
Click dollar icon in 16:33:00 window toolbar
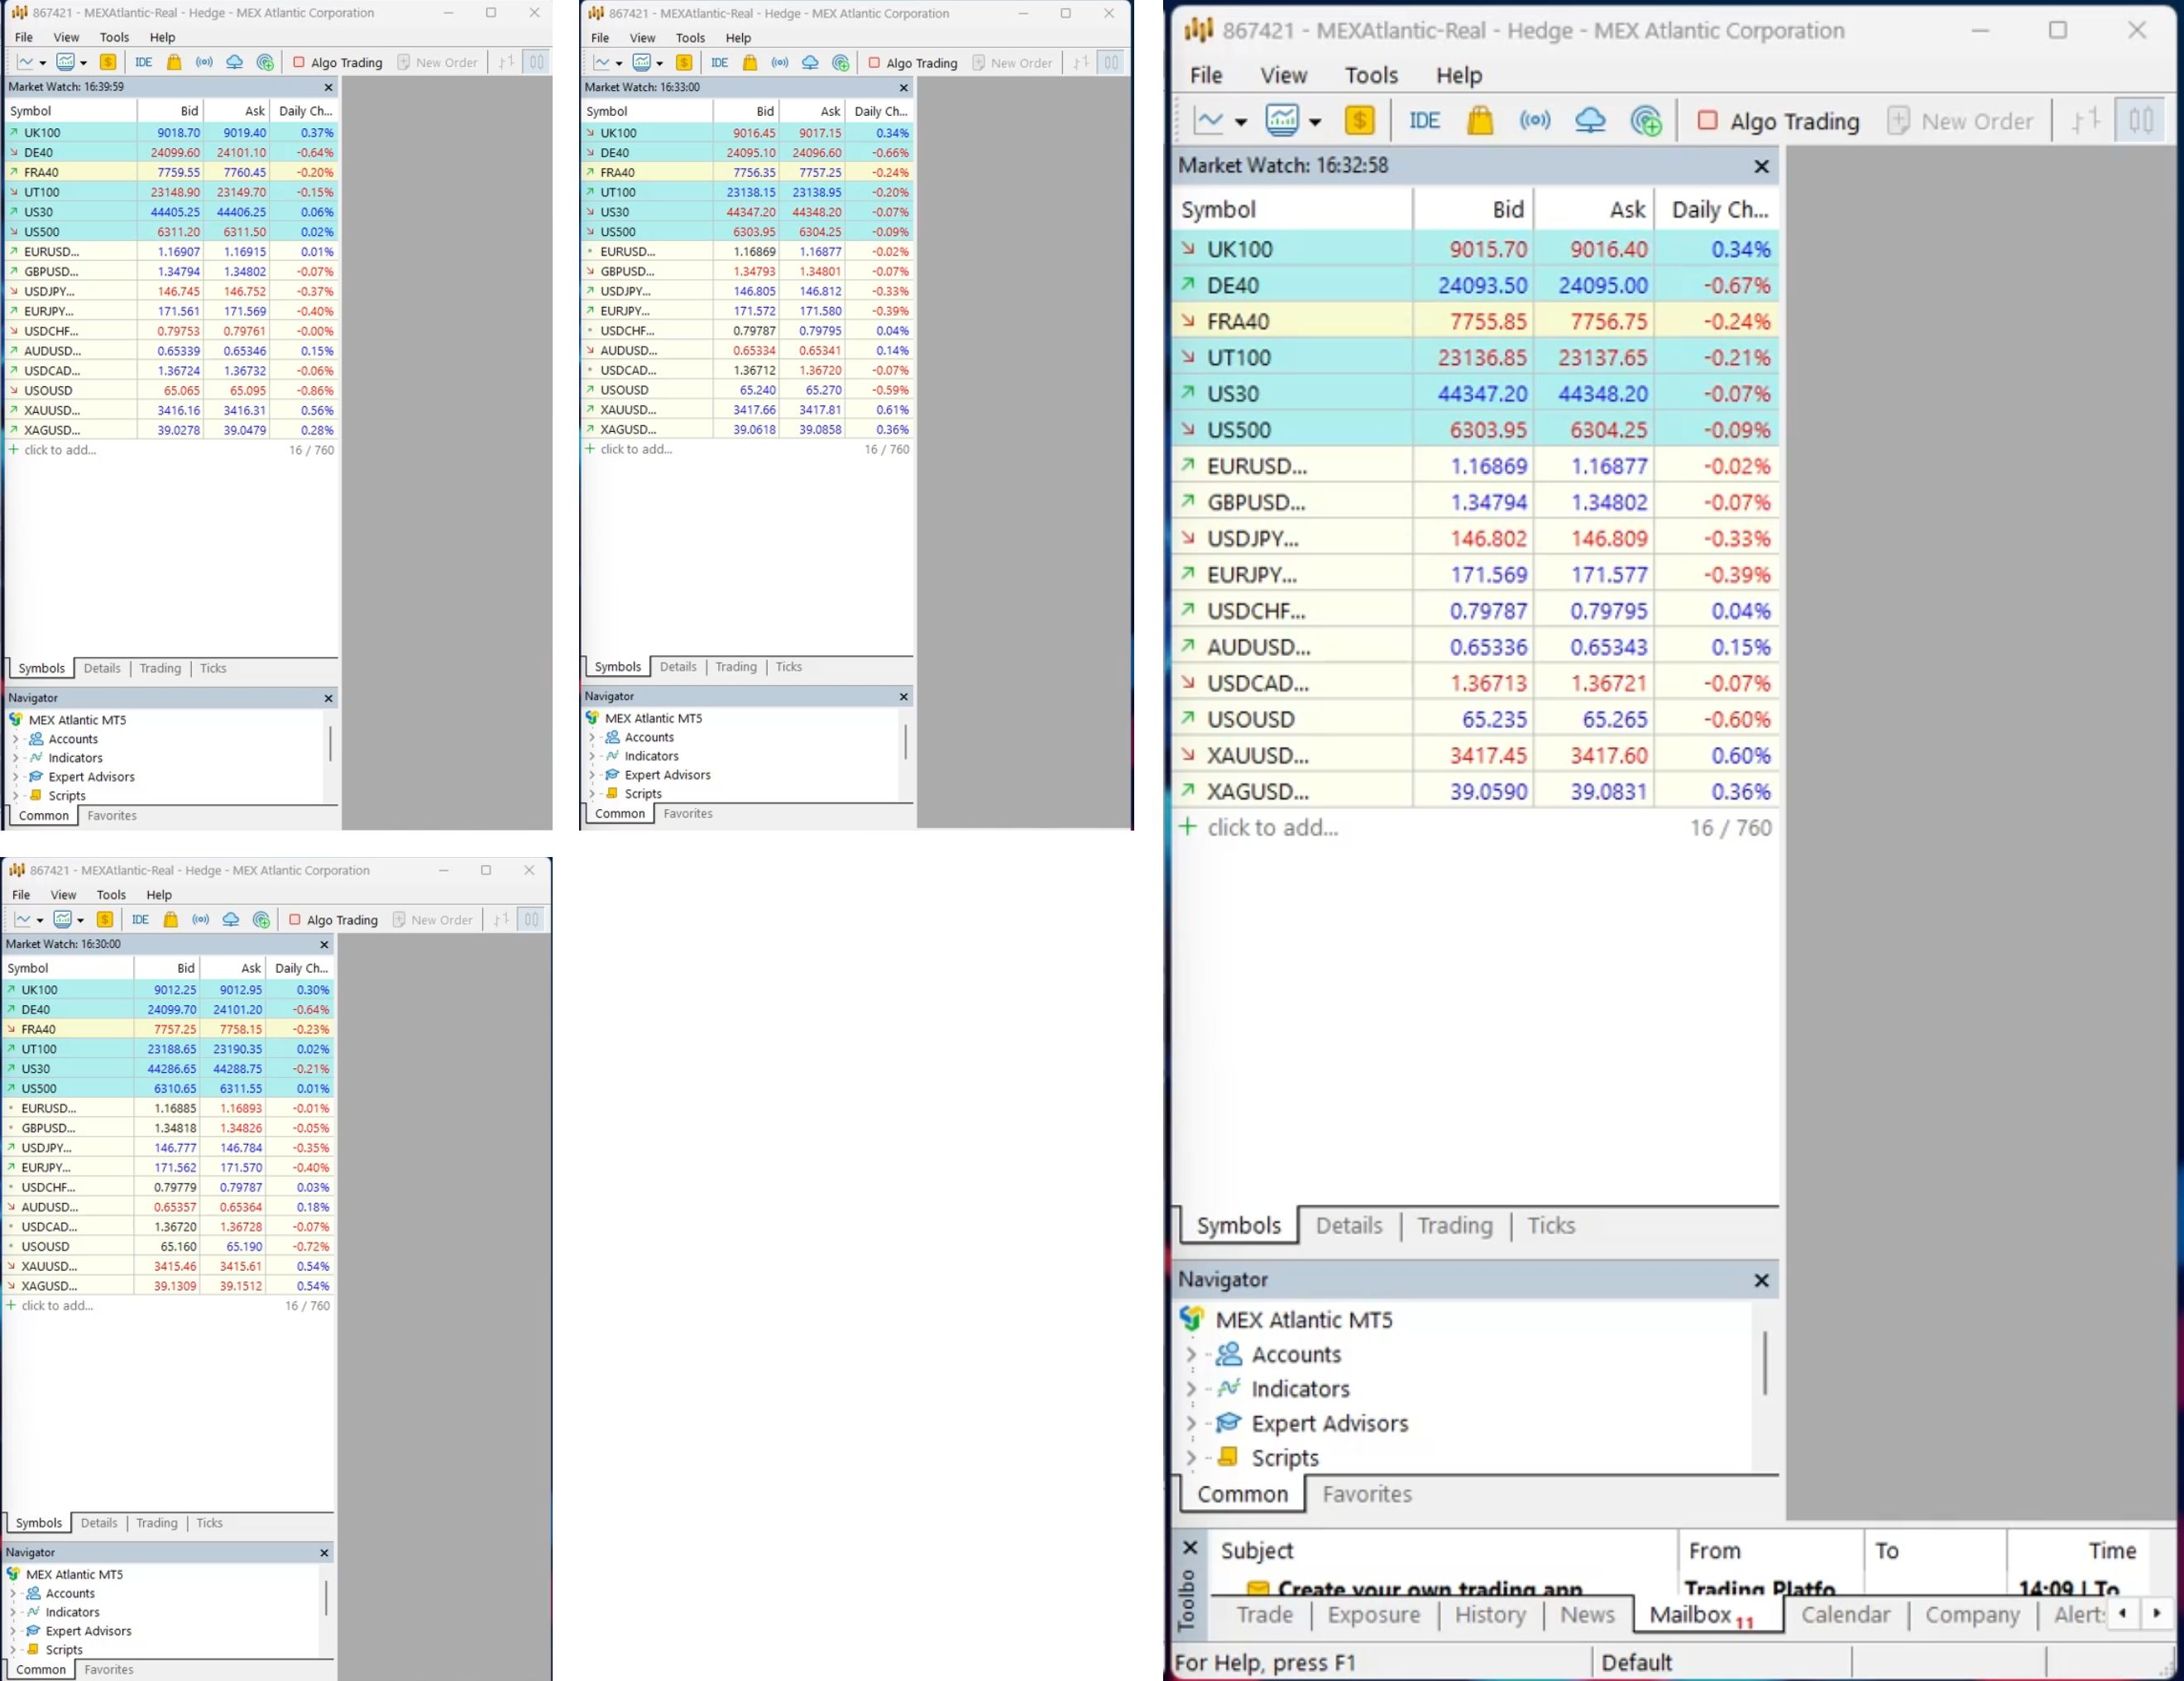[684, 62]
